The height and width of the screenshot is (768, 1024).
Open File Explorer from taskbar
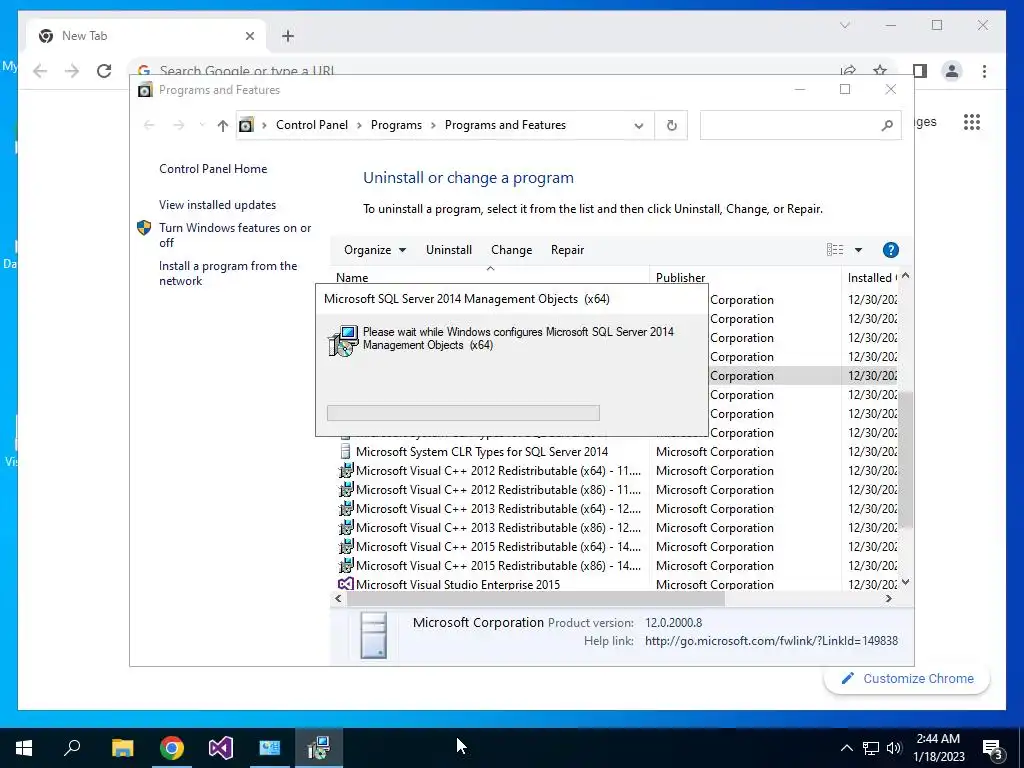(123, 748)
